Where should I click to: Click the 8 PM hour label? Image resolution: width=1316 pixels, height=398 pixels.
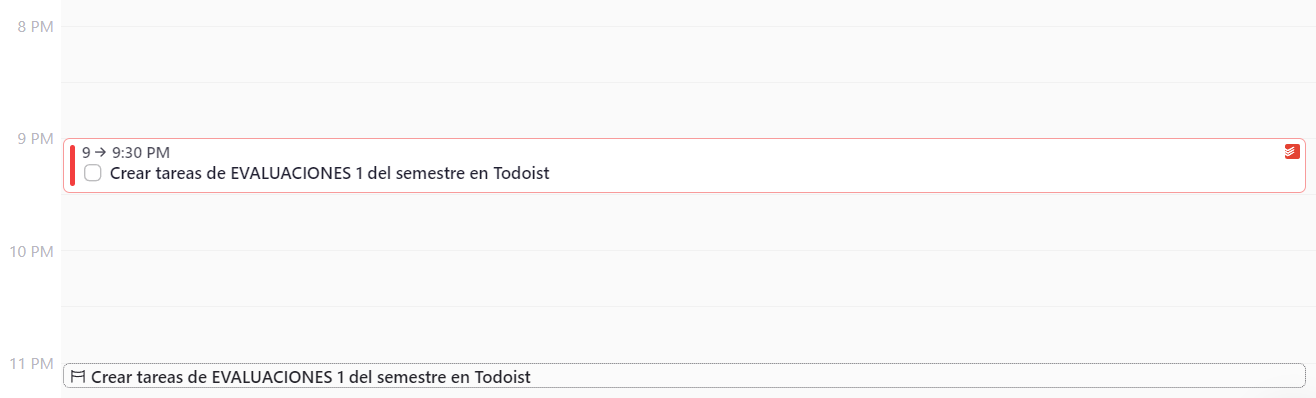(x=35, y=26)
